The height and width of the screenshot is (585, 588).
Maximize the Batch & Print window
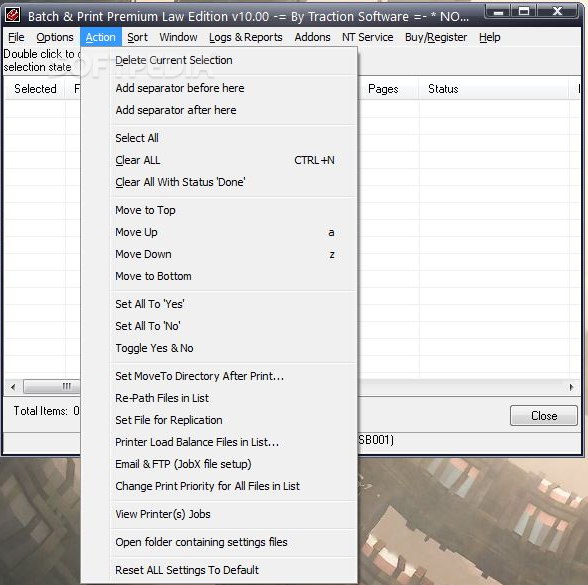pos(524,12)
